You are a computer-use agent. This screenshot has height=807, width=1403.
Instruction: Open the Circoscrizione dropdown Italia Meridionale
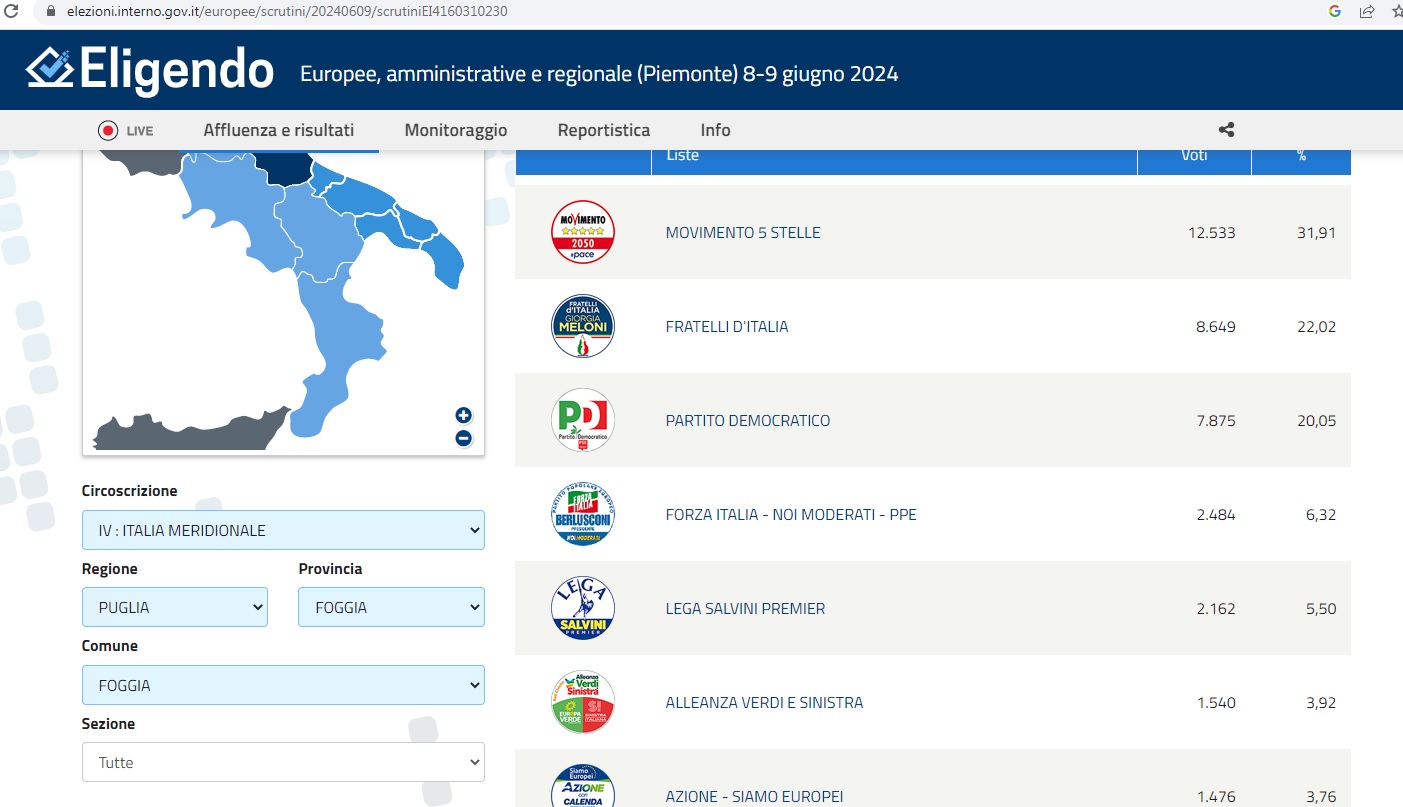coord(283,530)
